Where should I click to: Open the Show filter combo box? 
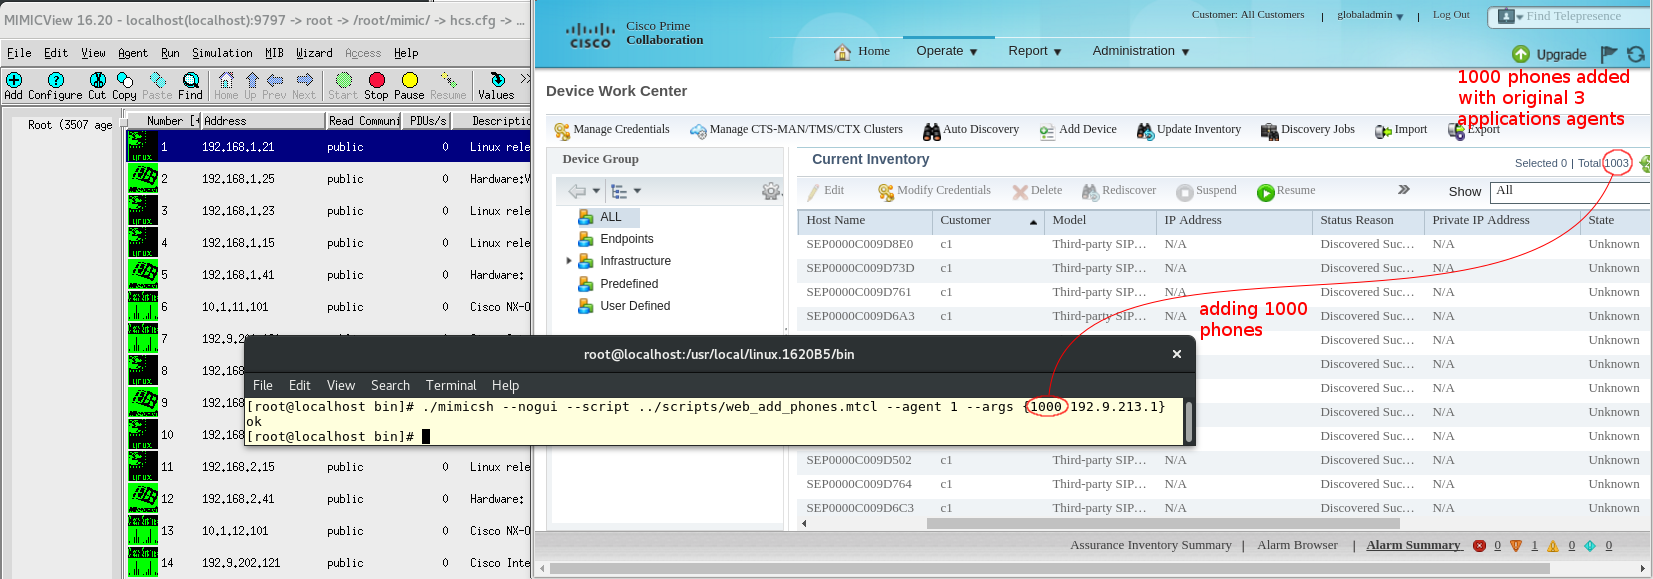1570,192
